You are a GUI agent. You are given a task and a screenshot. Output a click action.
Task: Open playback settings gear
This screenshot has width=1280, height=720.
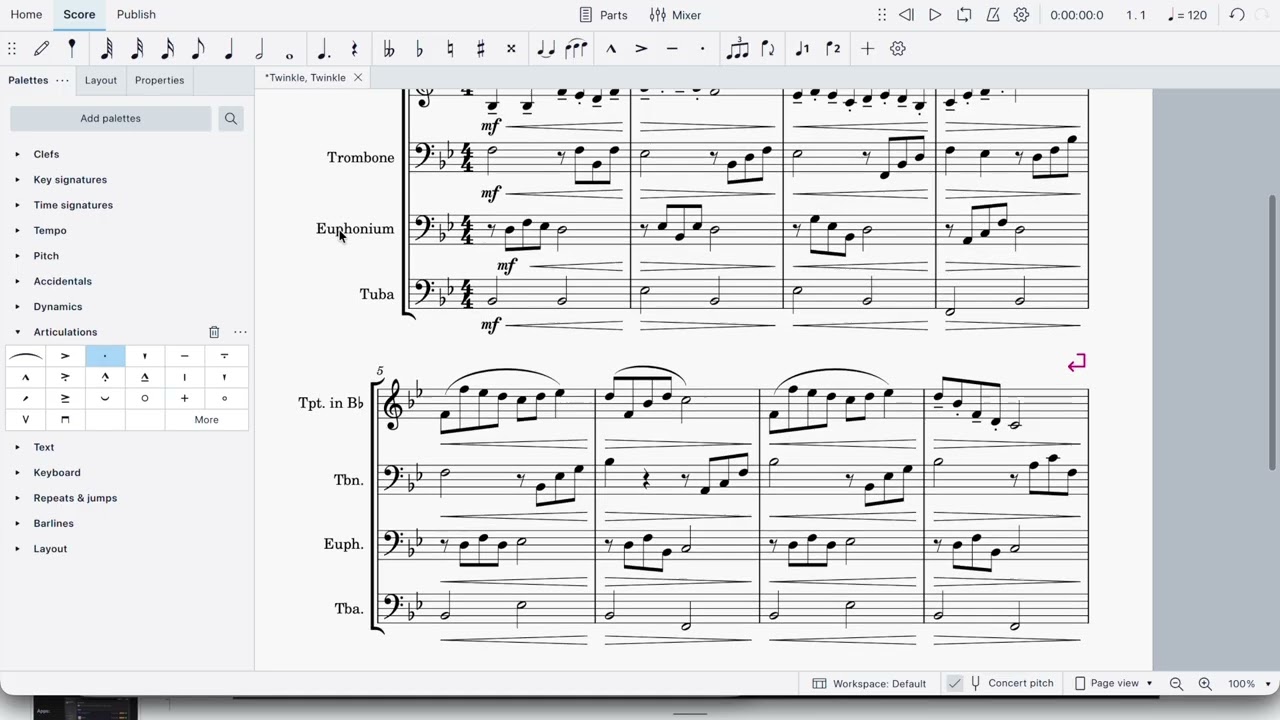coord(1021,15)
